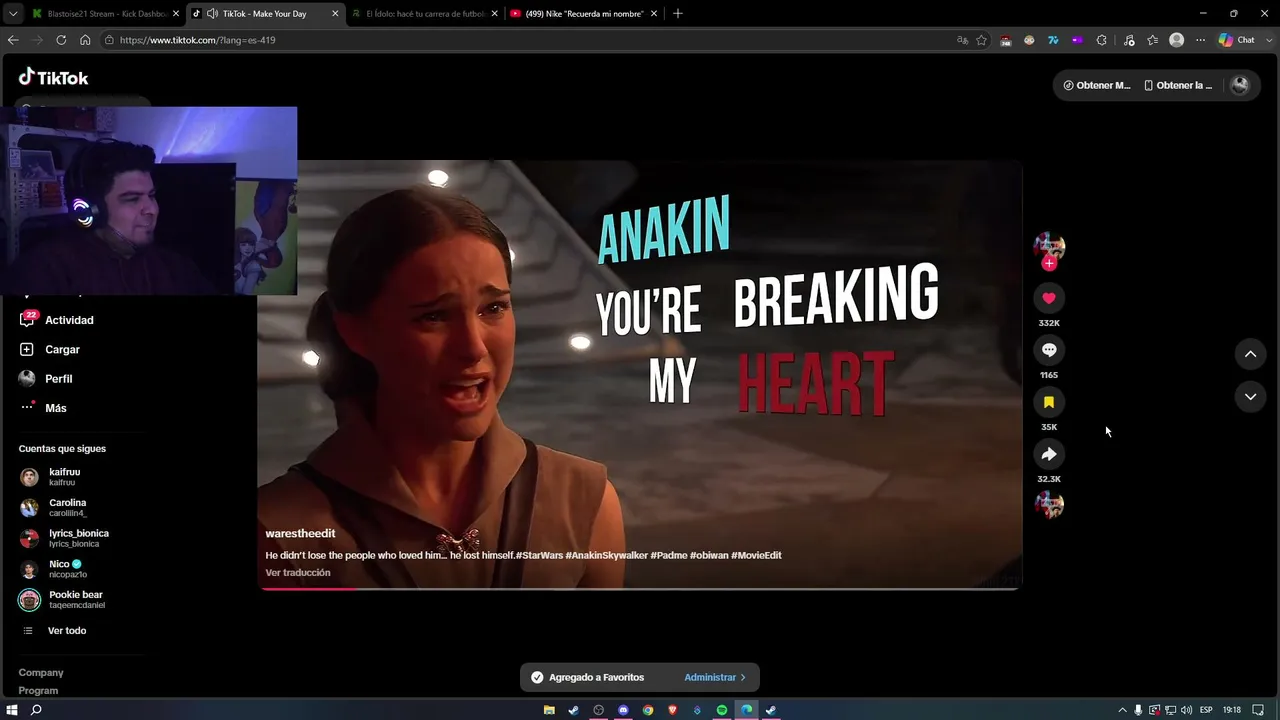Click the Obtener la... app button
This screenshot has height=720, width=1280.
(x=1178, y=85)
